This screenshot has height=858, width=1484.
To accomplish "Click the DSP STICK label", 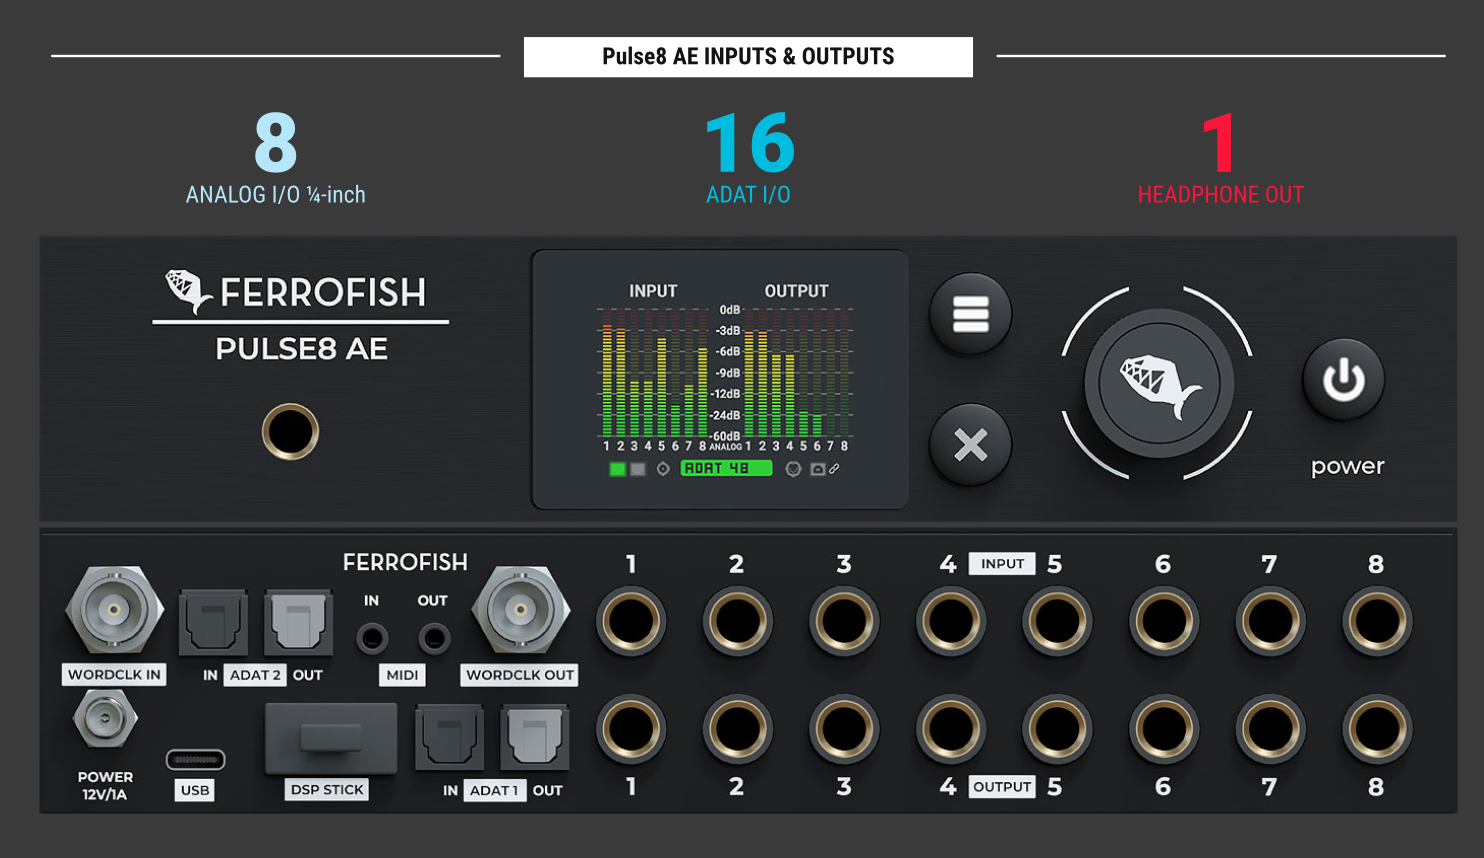I will click(327, 790).
